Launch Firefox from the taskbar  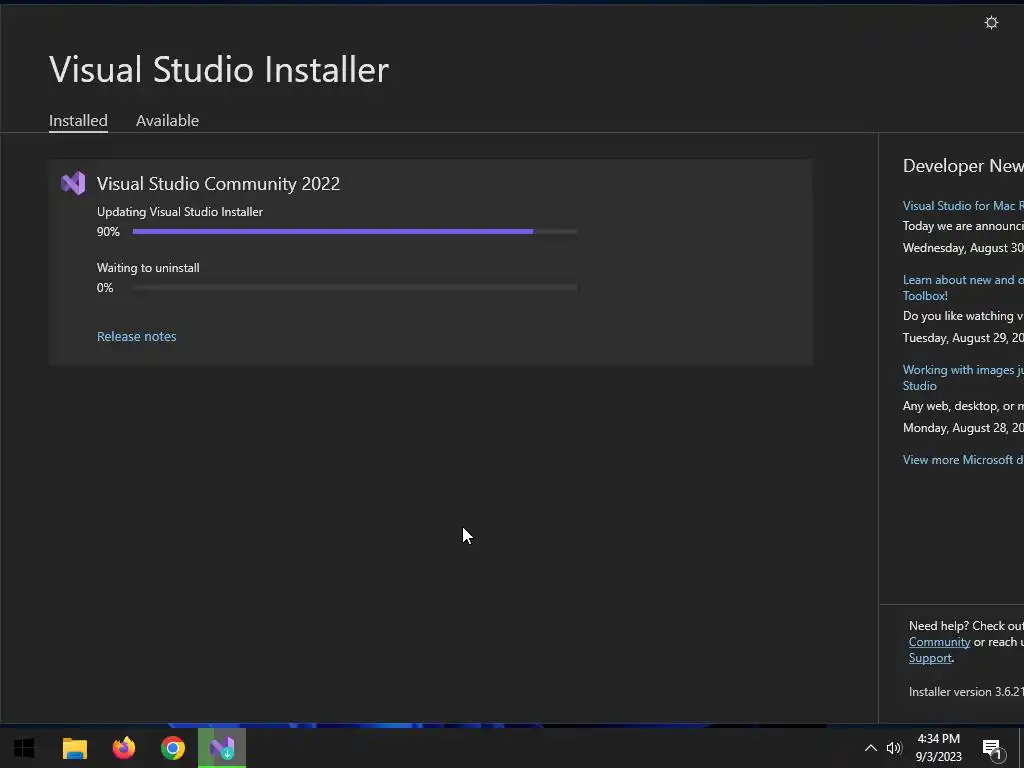(123, 748)
